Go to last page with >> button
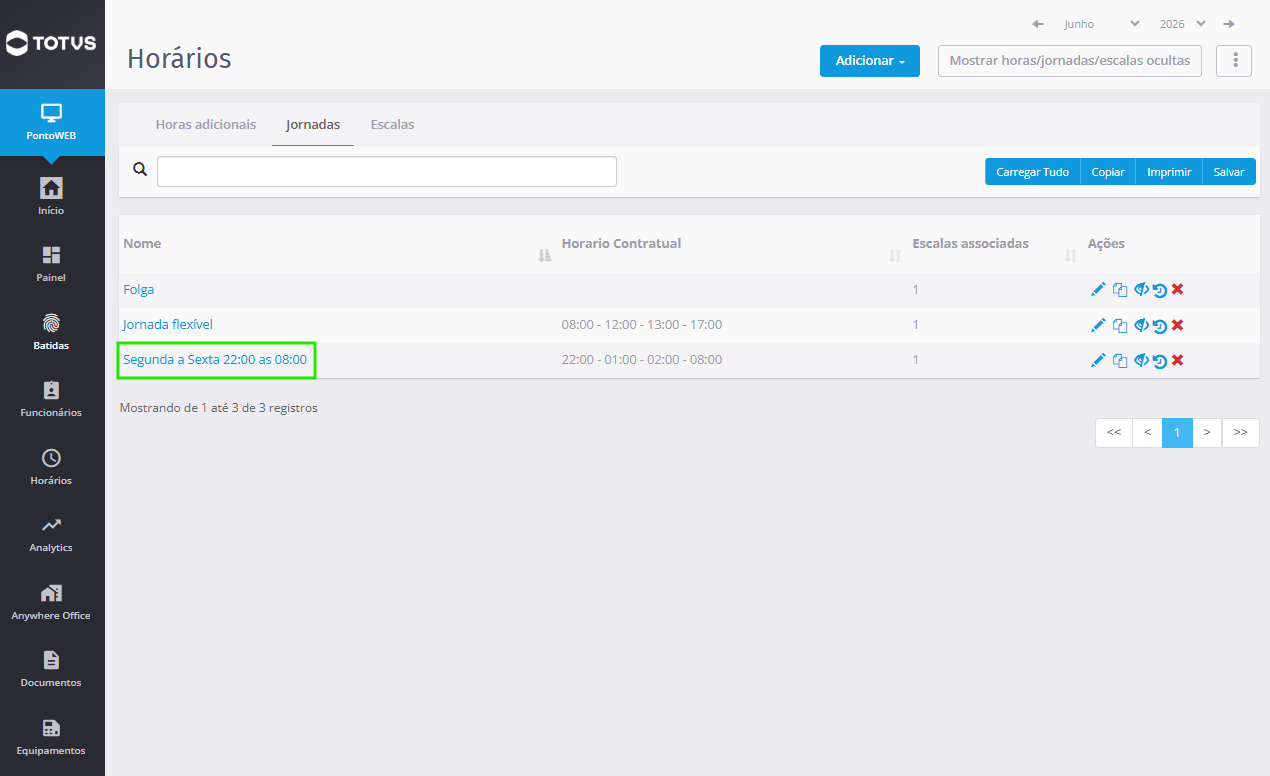This screenshot has height=776, width=1270. pos(1240,433)
